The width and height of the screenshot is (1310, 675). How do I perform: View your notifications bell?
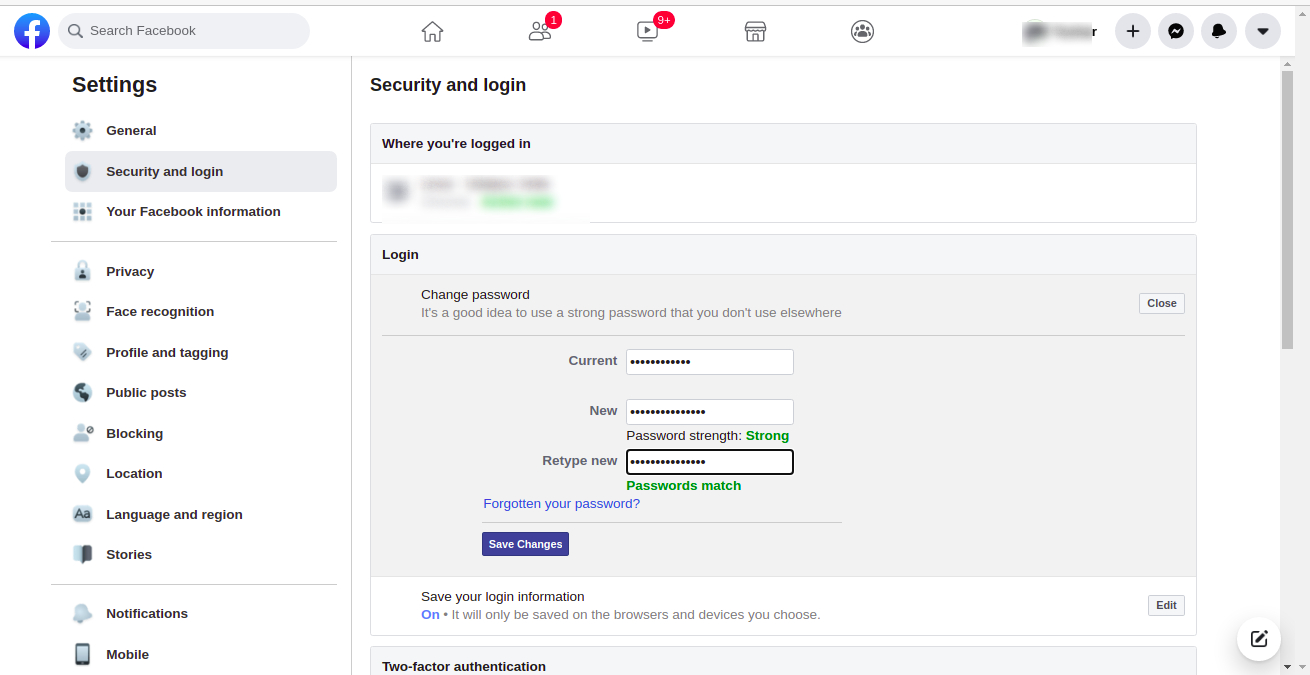coord(1218,31)
